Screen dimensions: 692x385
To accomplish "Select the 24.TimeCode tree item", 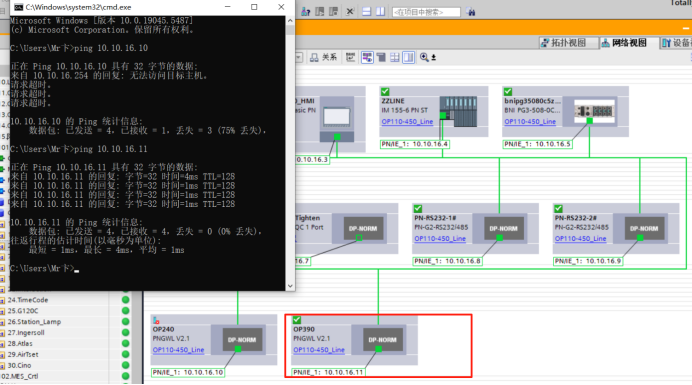I will [28, 300].
